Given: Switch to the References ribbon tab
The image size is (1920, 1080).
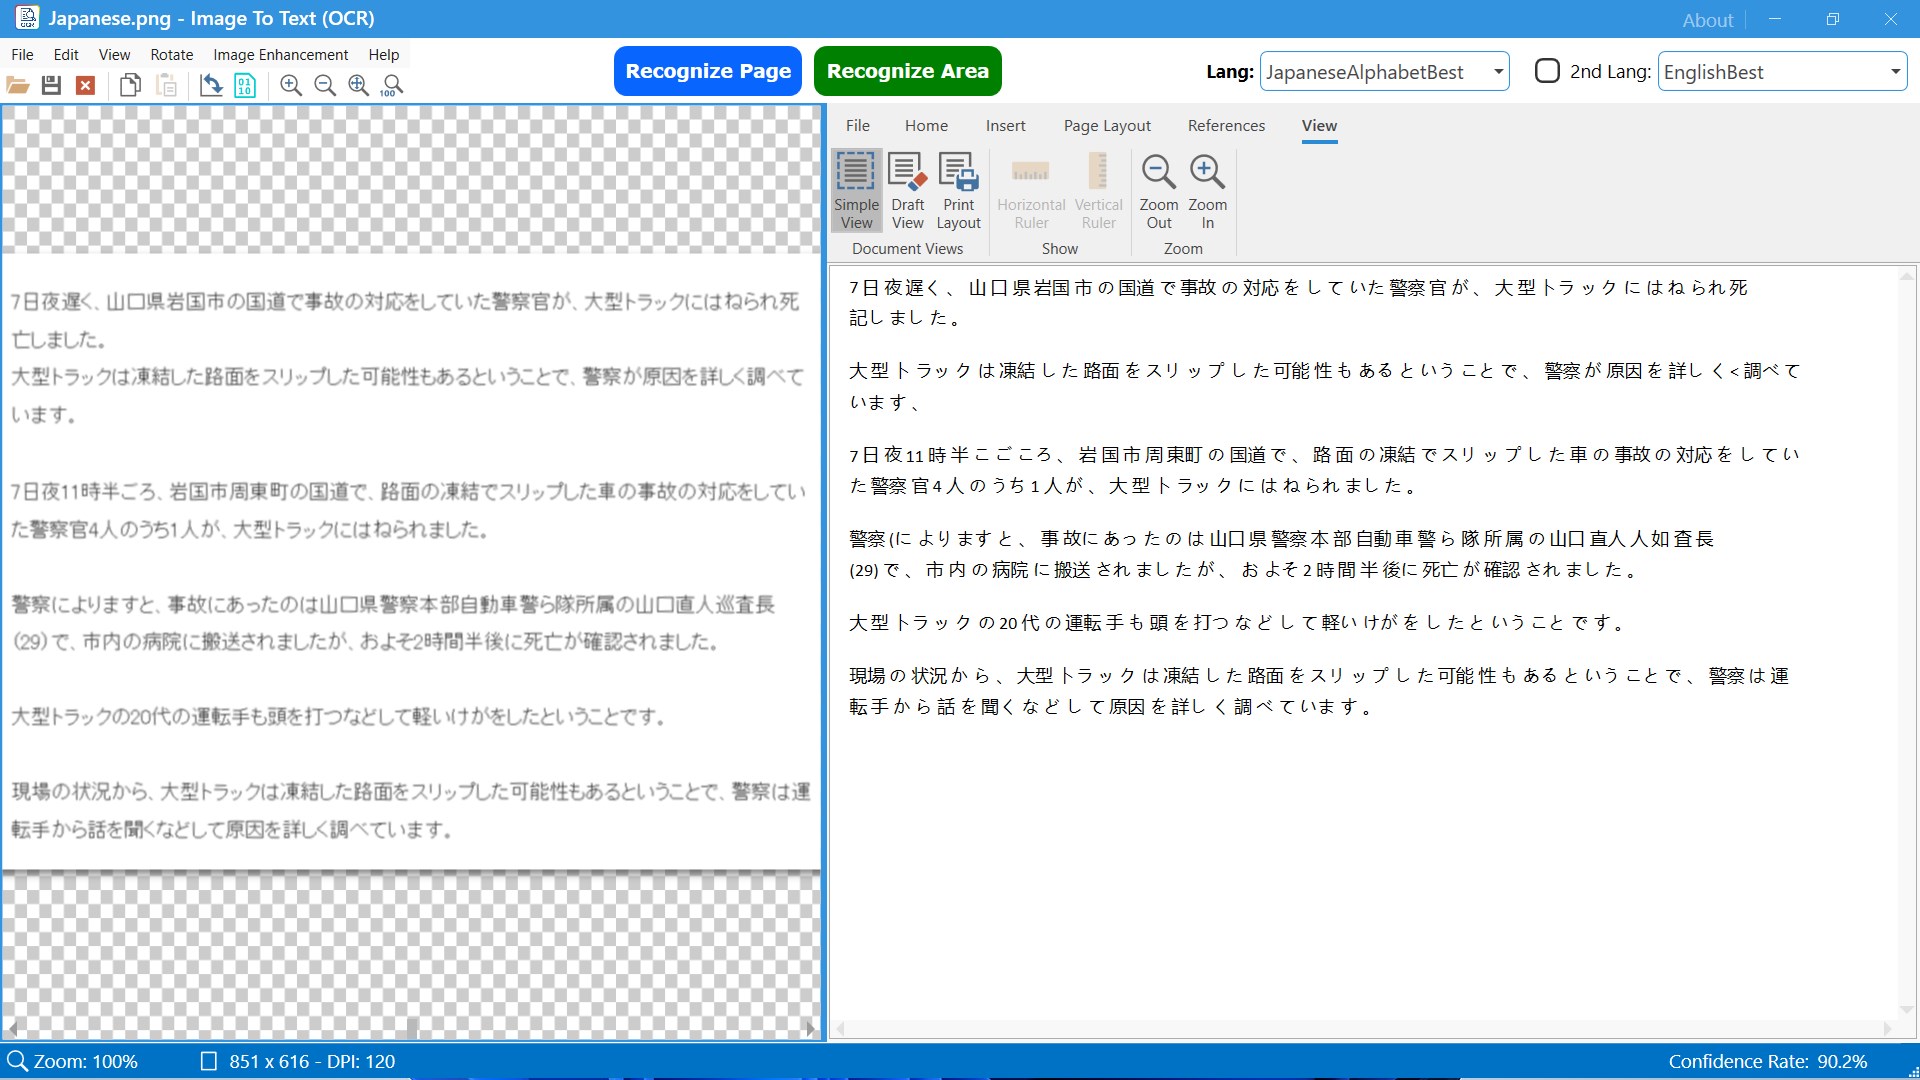Looking at the screenshot, I should 1226,126.
